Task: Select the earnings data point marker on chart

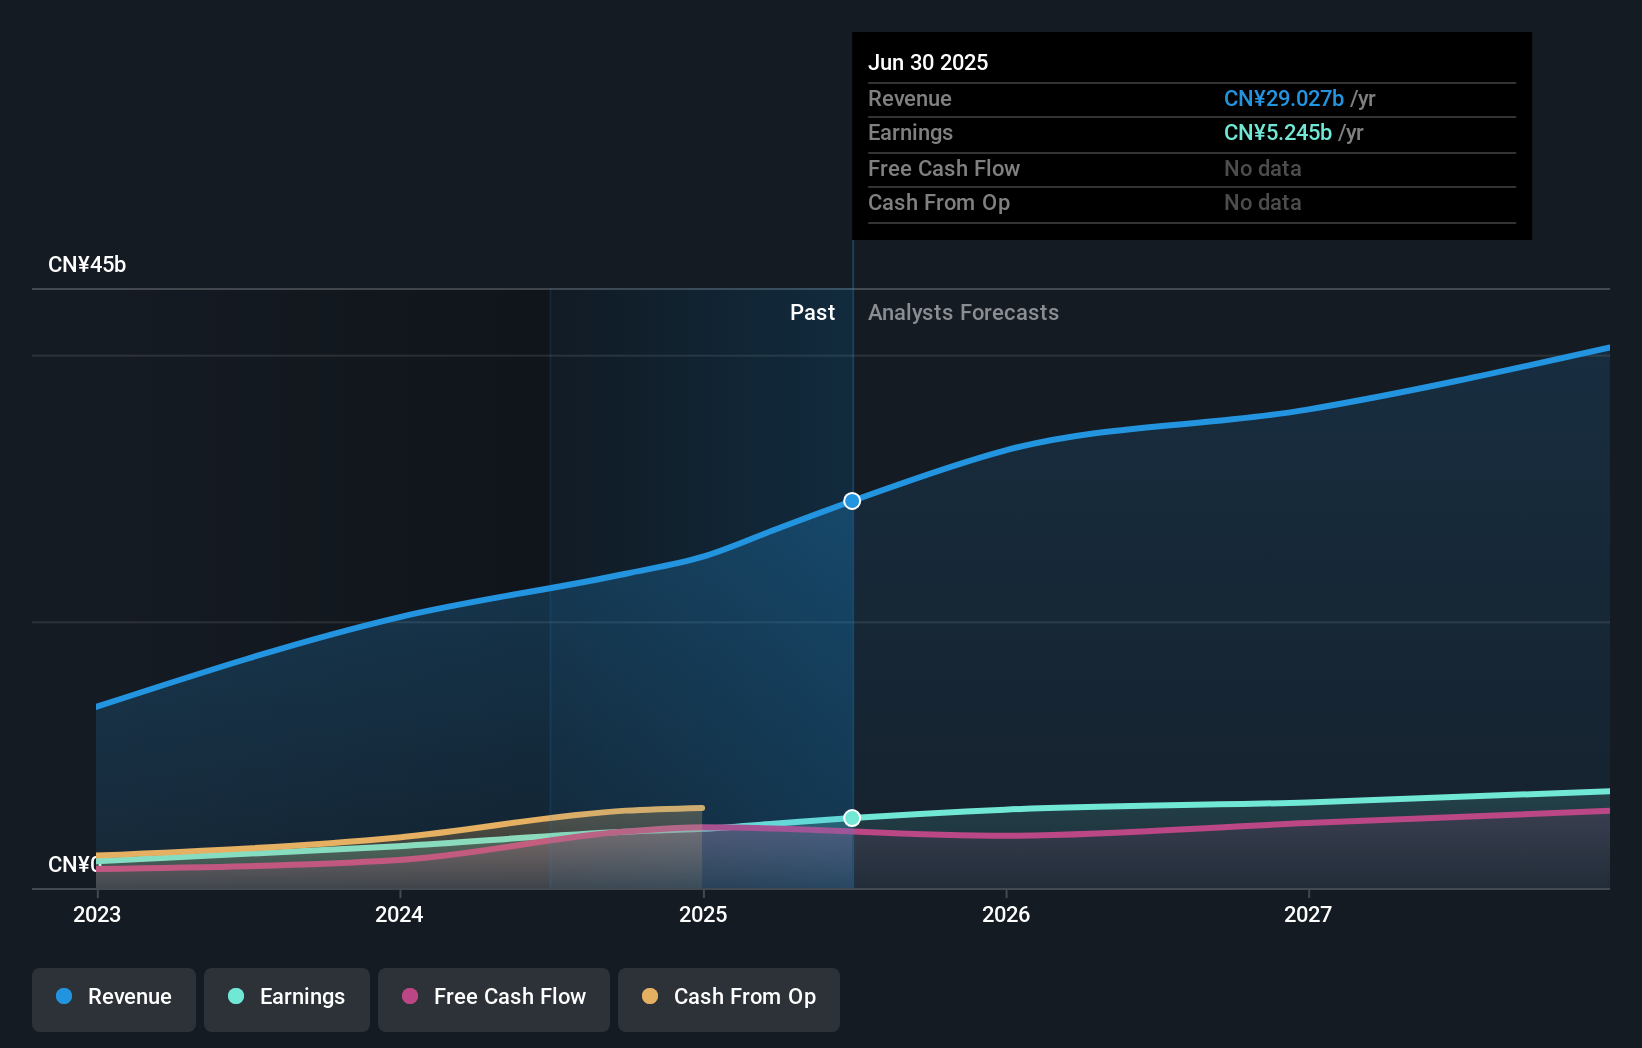Action: [x=851, y=818]
